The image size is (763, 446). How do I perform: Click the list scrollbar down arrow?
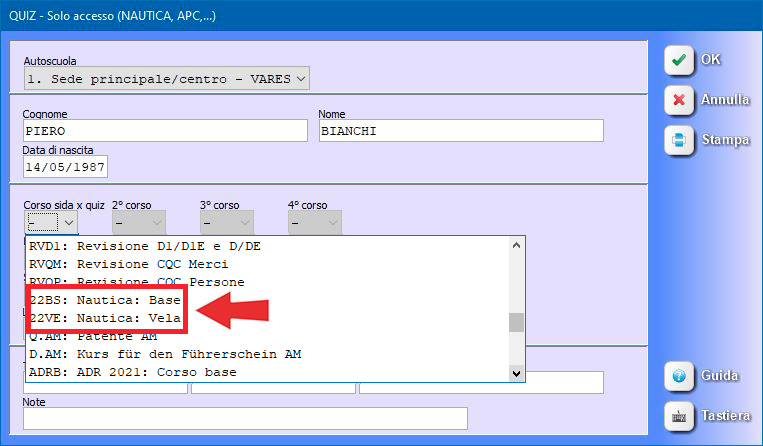pyautogui.click(x=516, y=373)
